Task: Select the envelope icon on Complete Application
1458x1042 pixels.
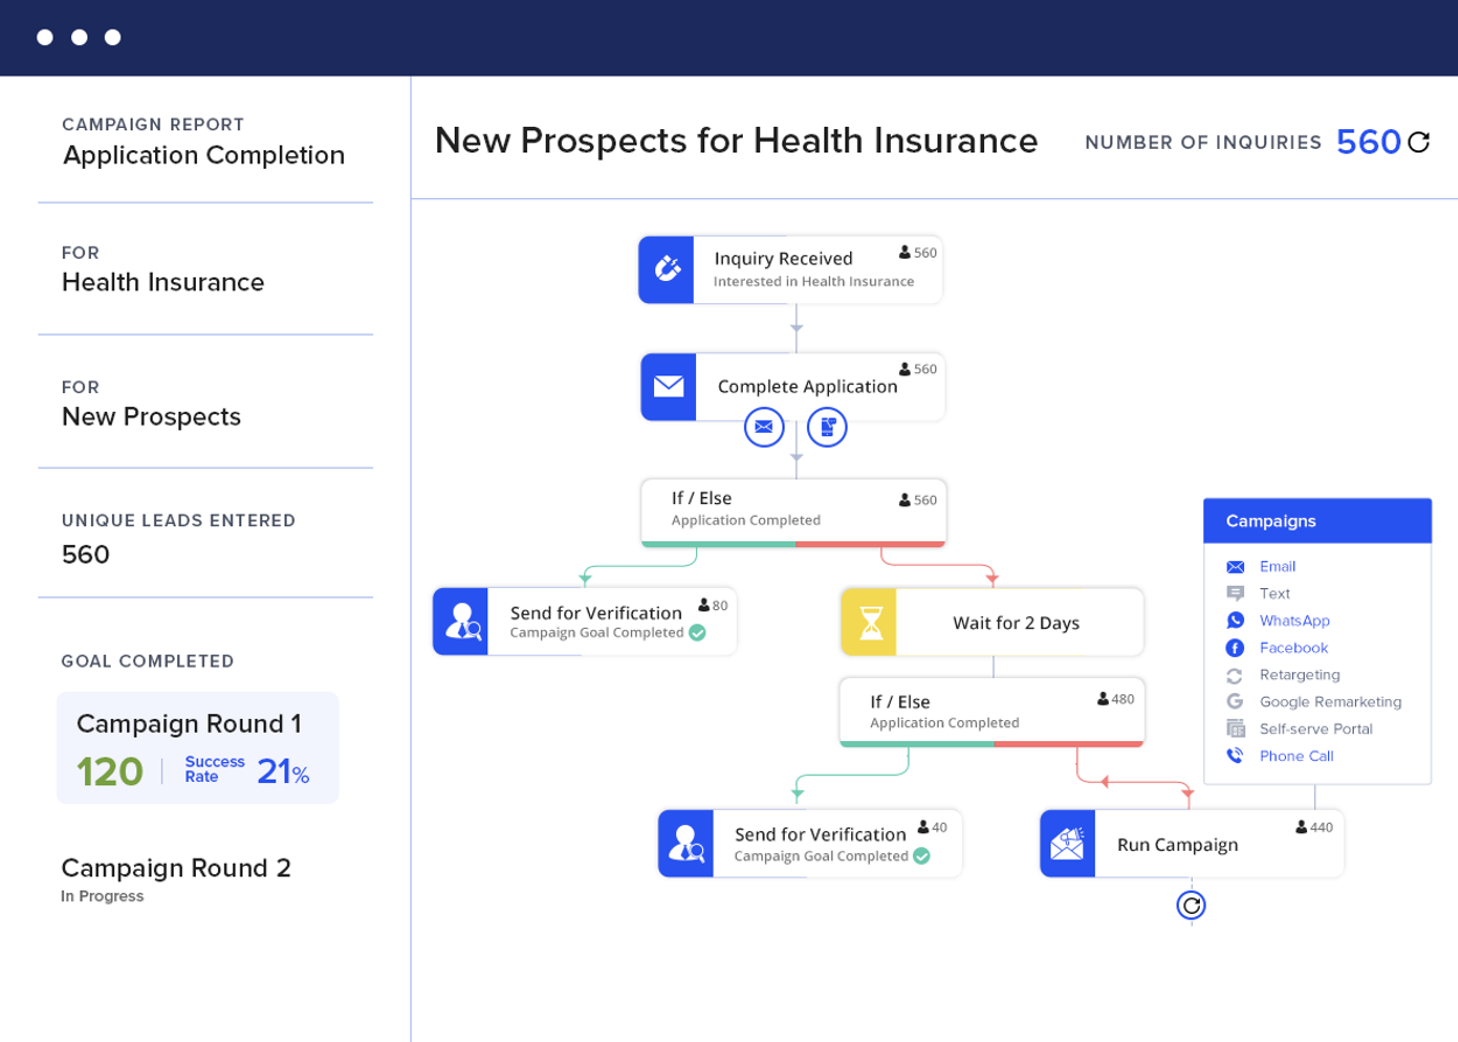Action: pyautogui.click(x=668, y=386)
